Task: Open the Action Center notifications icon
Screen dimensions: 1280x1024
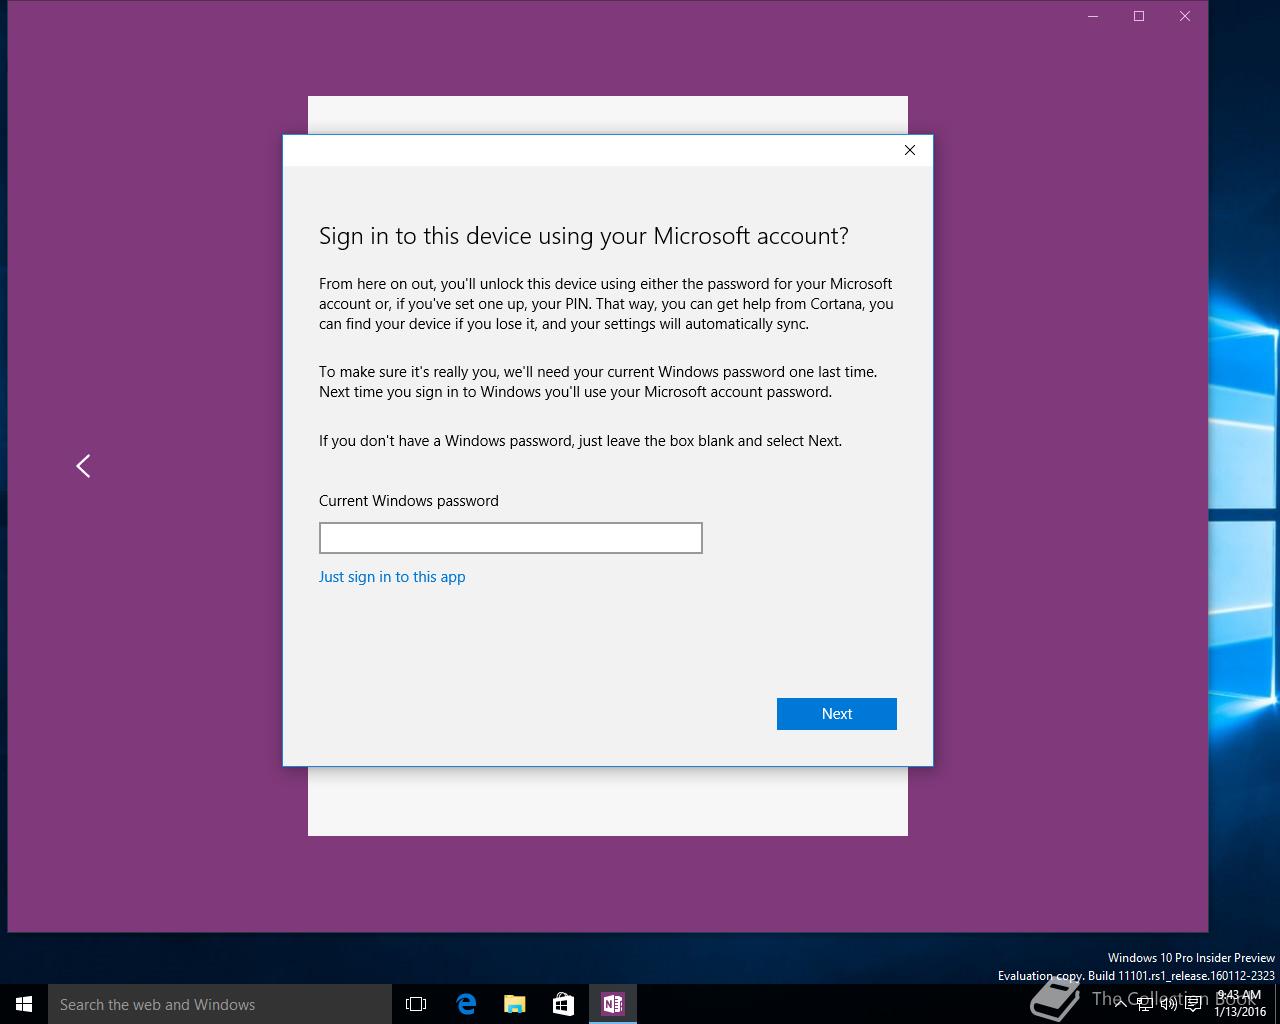Action: pos(1193,1004)
